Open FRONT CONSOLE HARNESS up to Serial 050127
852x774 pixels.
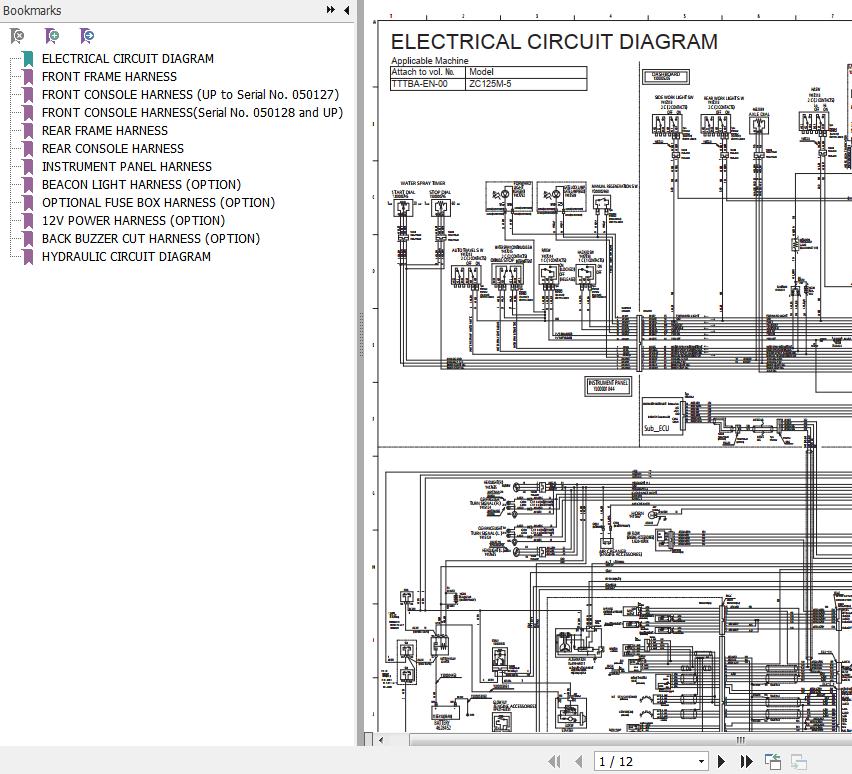190,95
